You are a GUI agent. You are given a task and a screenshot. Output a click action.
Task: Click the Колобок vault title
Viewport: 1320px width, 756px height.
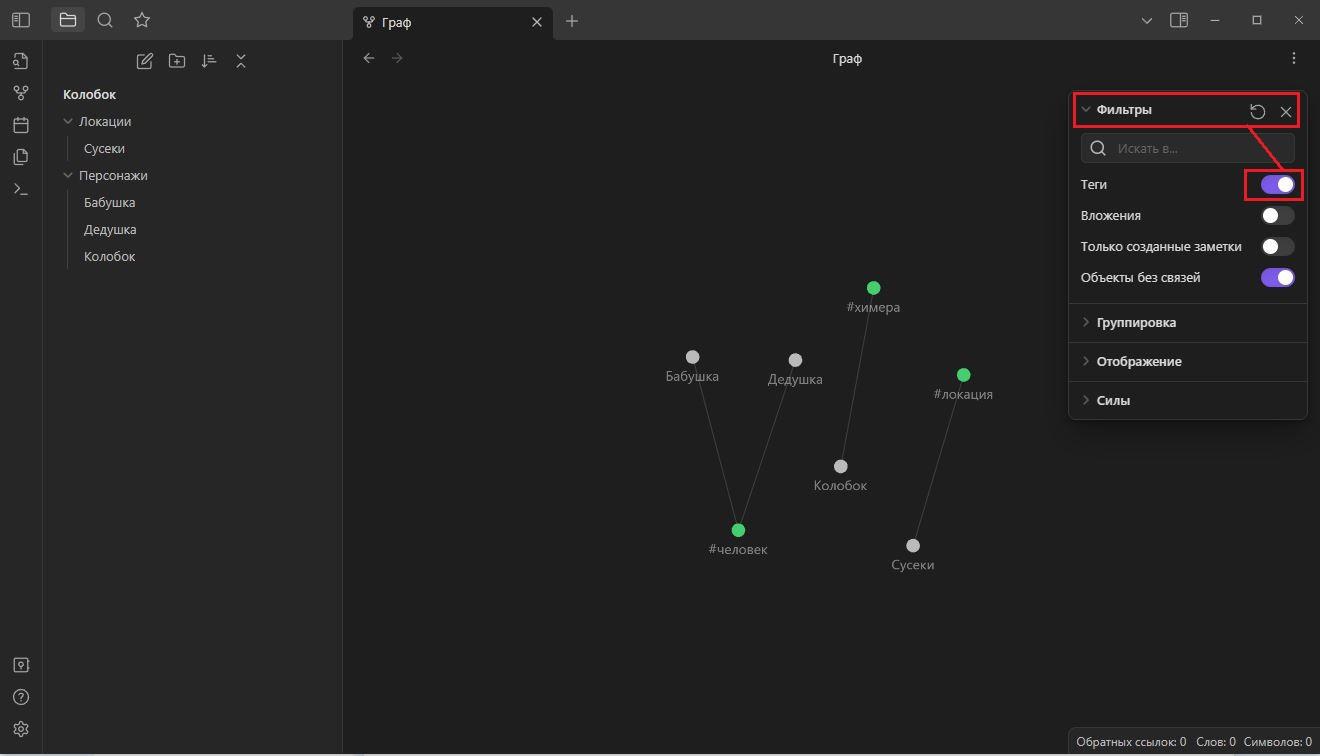click(x=89, y=95)
